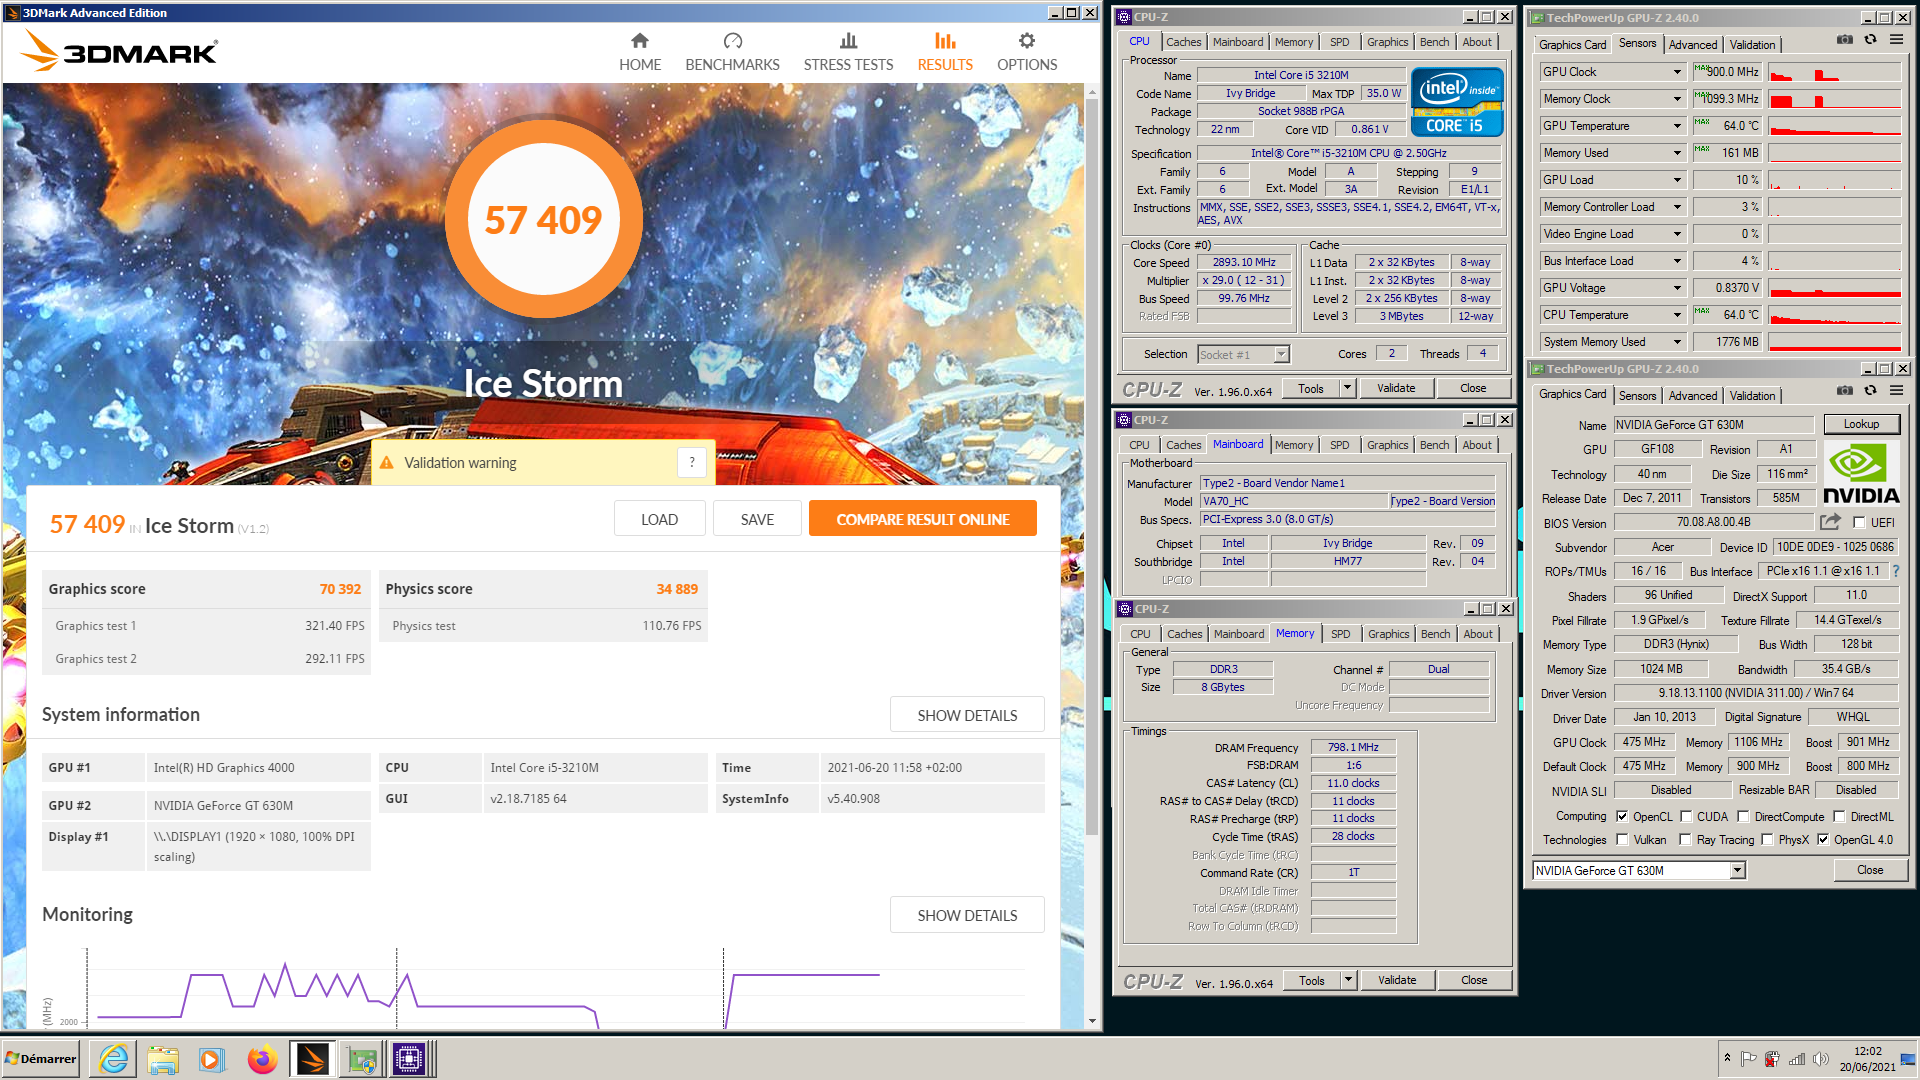Screen dimensions: 1920x1080
Task: Click the Intel Core i5 logo in CPU-Z
Action: point(1457,102)
